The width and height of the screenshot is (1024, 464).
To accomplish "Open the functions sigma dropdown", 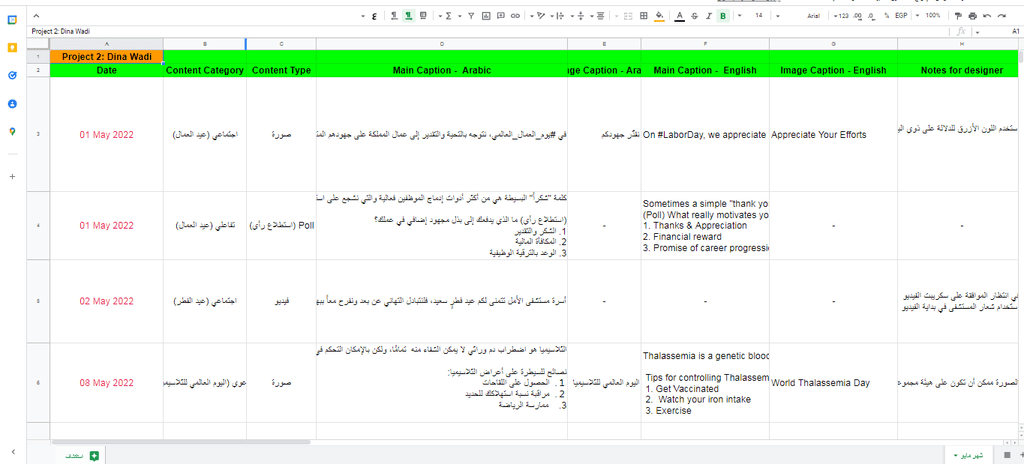I will coord(445,16).
